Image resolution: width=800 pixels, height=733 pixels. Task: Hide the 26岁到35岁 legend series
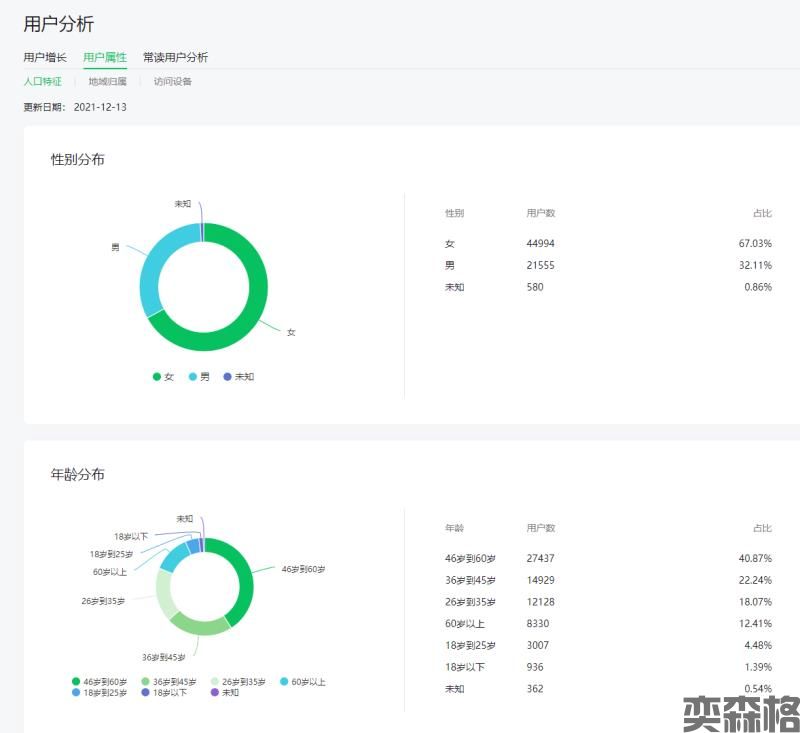[x=238, y=682]
